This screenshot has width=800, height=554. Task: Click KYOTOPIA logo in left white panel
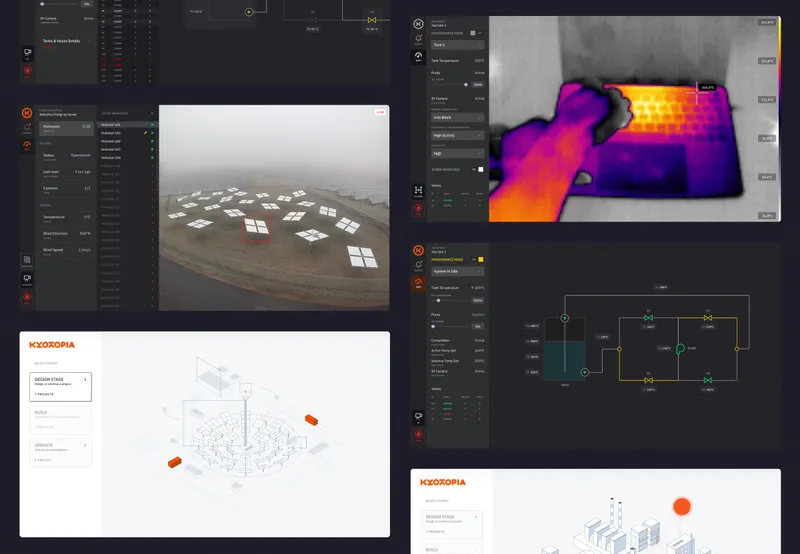pos(52,345)
